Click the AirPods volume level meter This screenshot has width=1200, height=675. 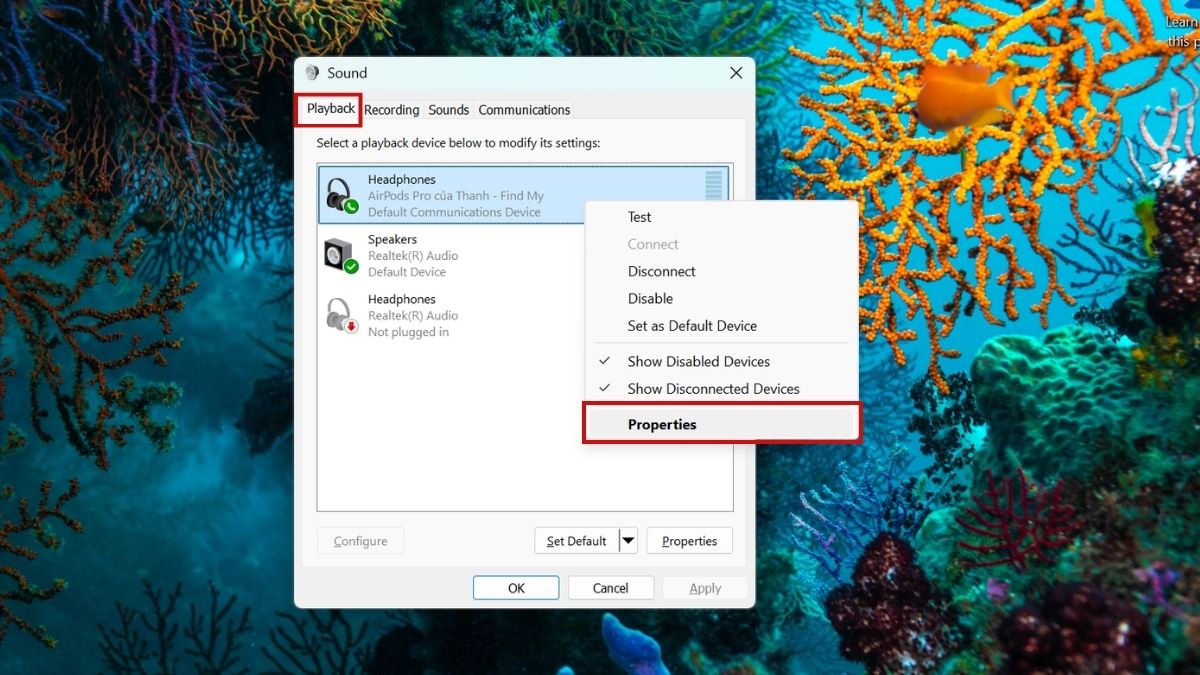pos(714,187)
